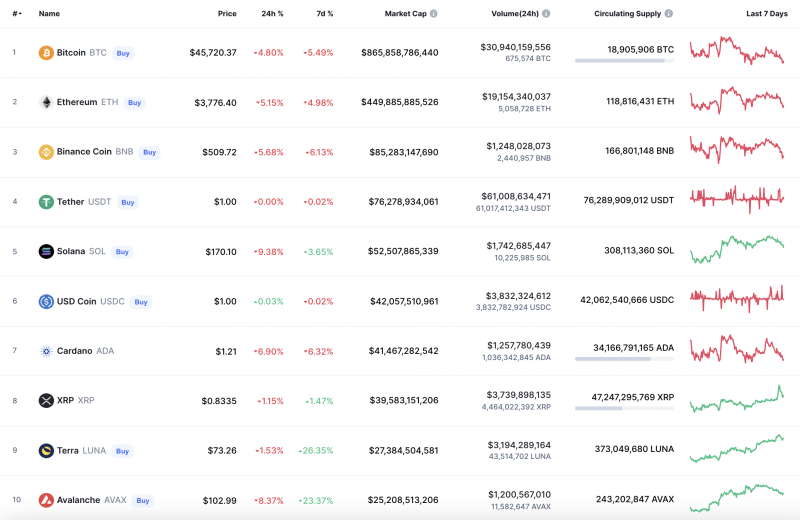This screenshot has height=520, width=800.
Task: Click the Ethereum diamond logo icon
Action: click(x=45, y=102)
